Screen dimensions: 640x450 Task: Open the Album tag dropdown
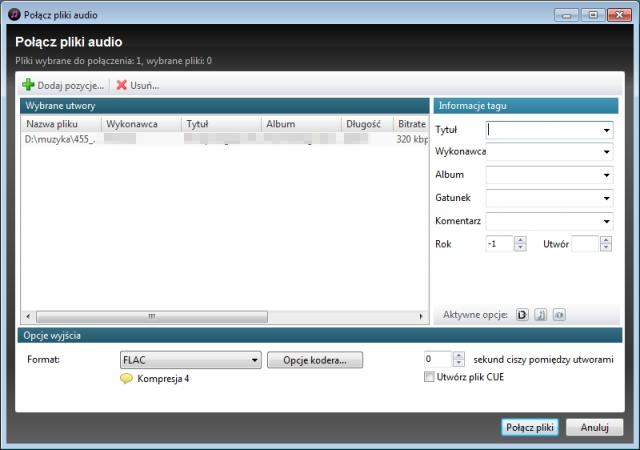click(607, 176)
